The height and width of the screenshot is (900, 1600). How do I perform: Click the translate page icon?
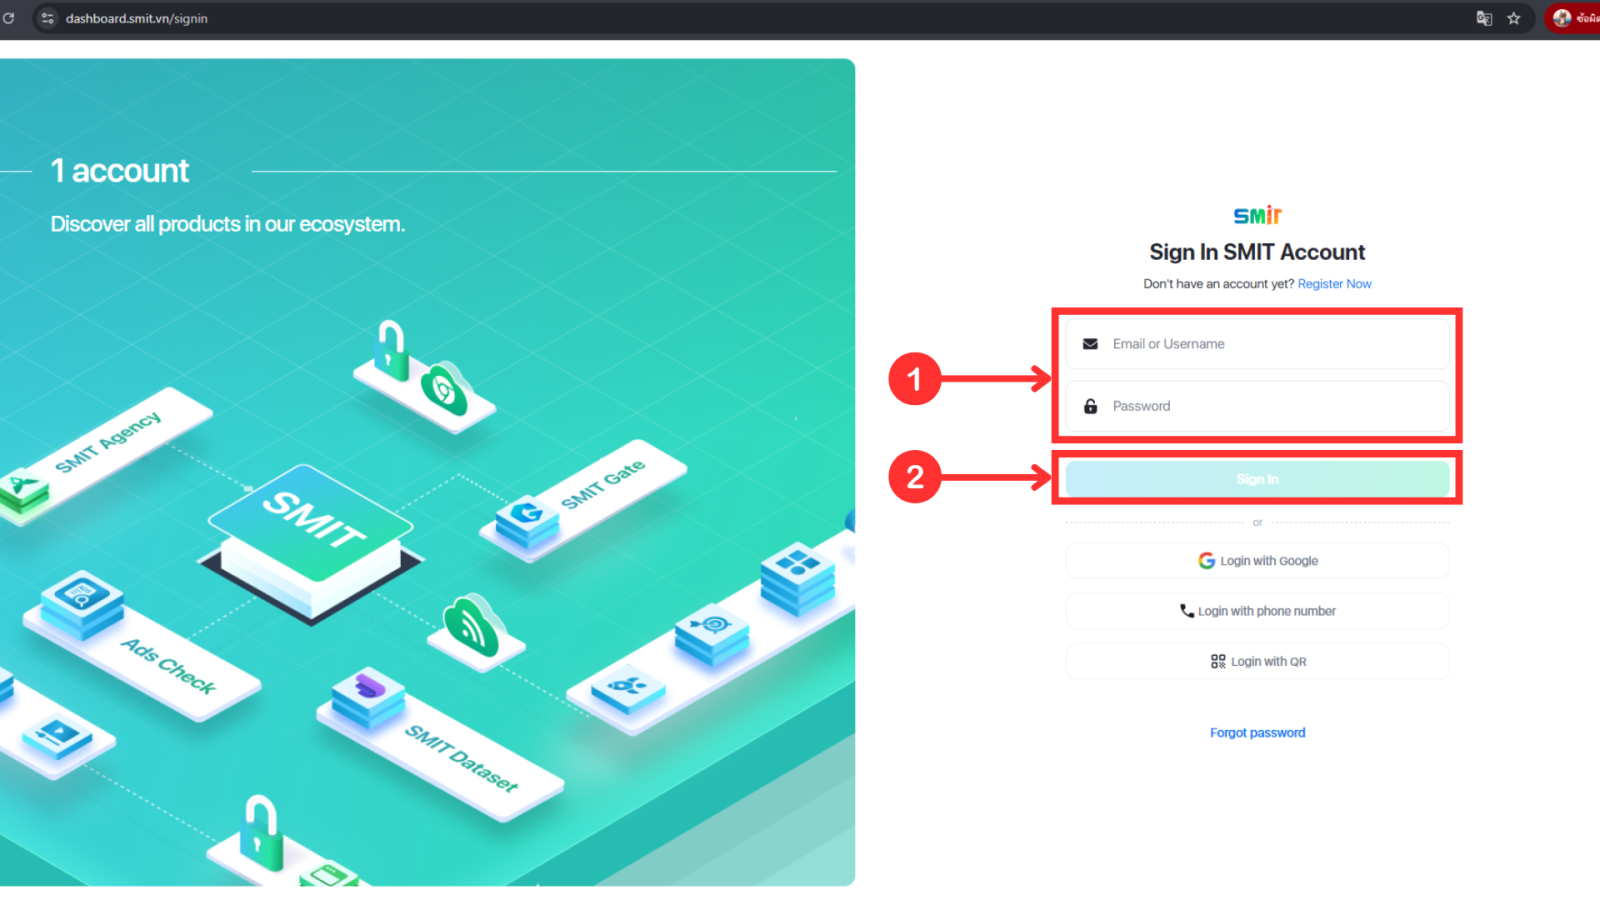pos(1484,18)
